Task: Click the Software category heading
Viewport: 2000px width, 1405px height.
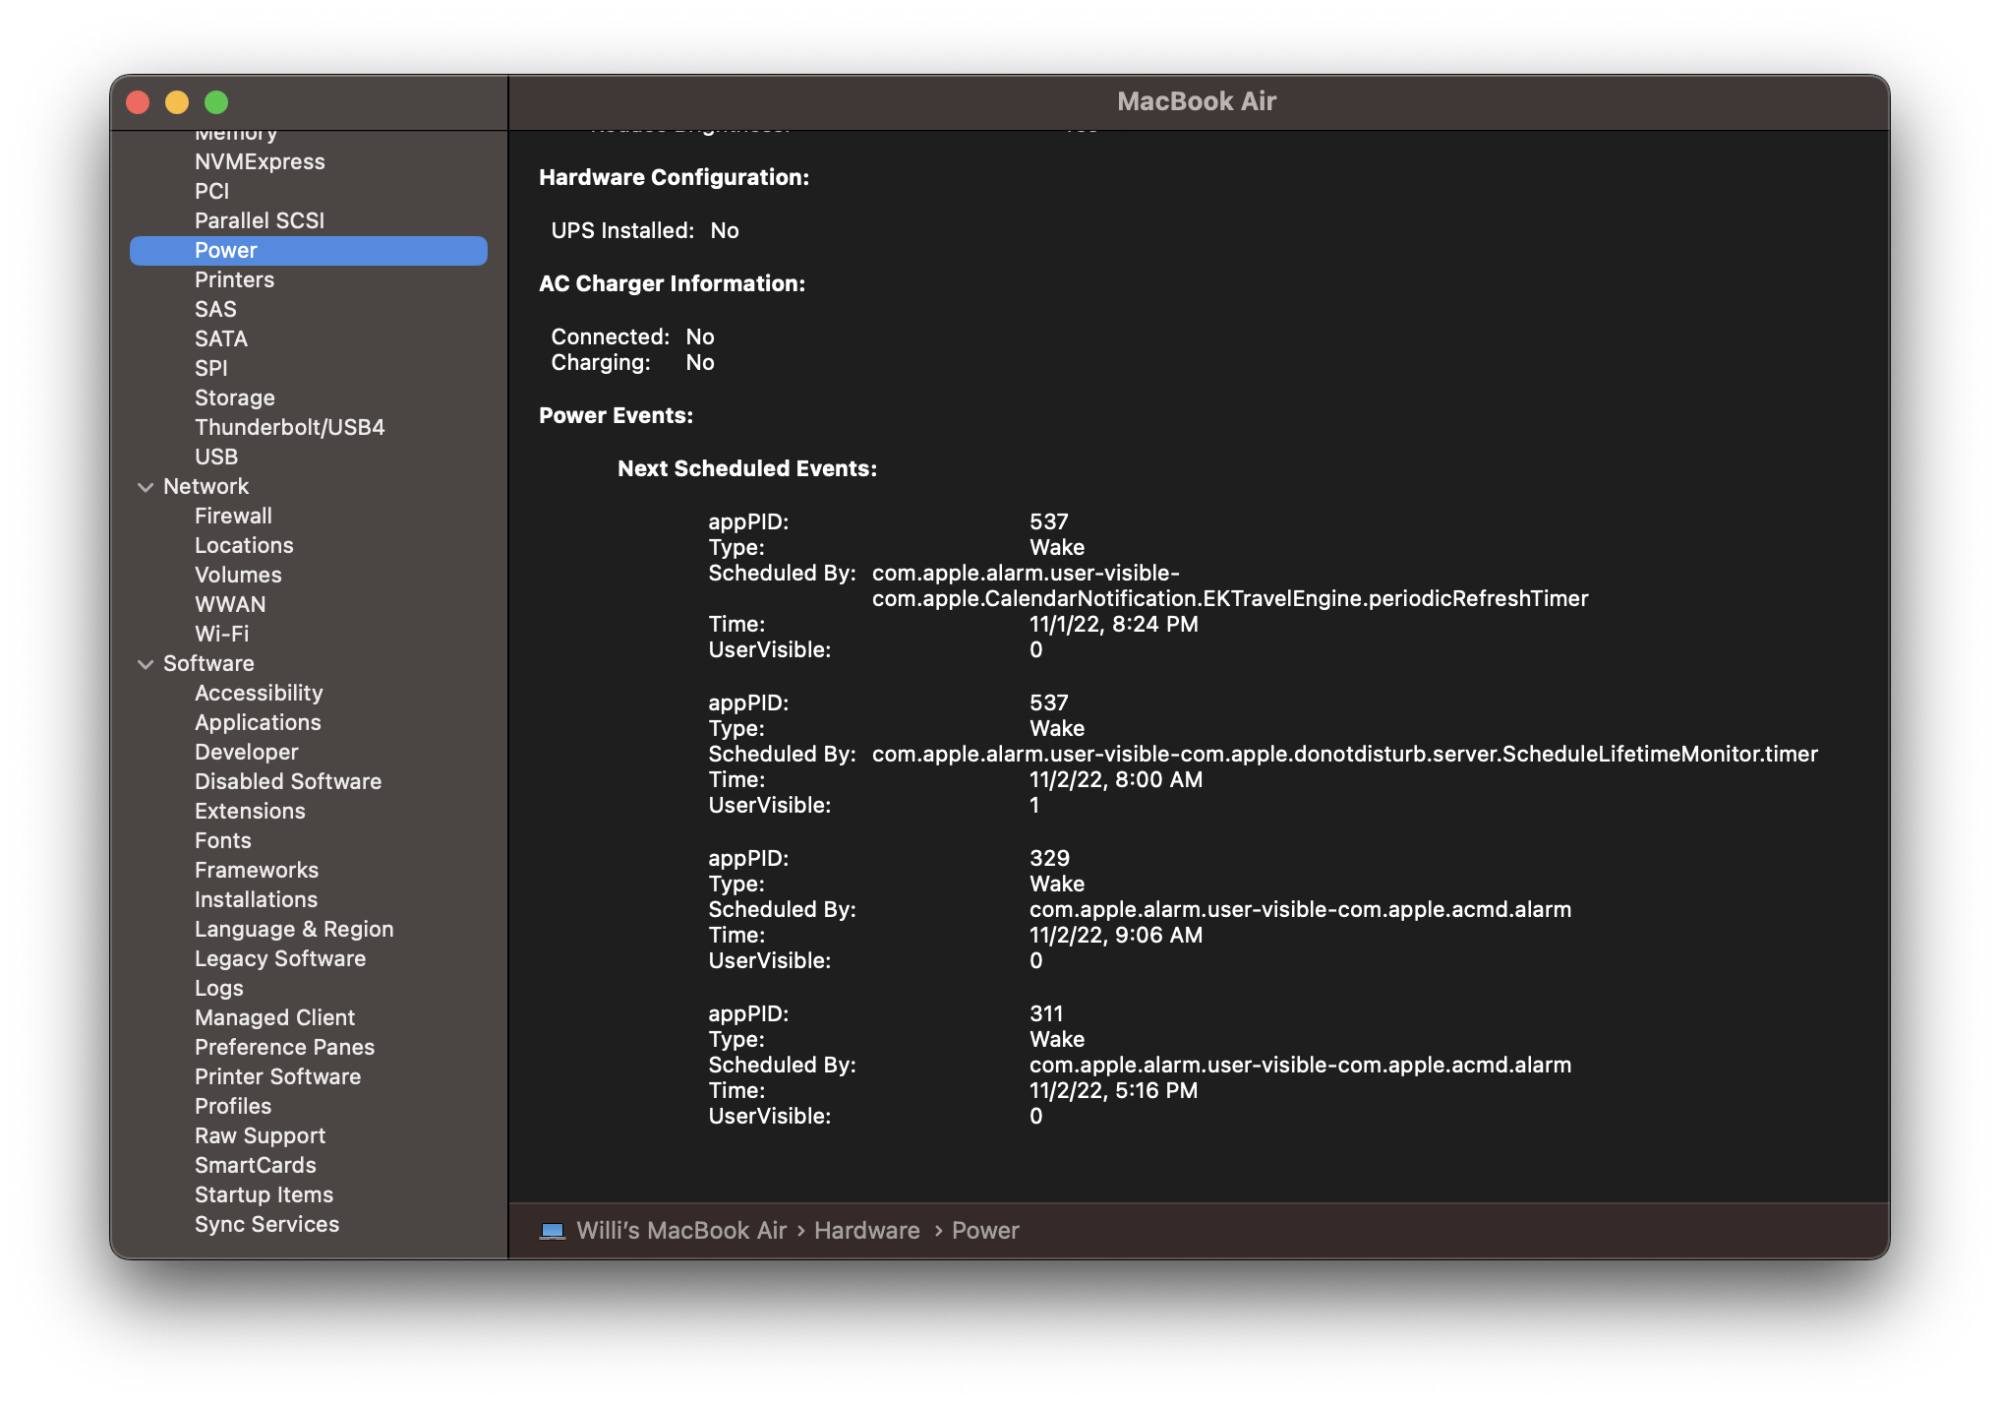Action: point(208,663)
